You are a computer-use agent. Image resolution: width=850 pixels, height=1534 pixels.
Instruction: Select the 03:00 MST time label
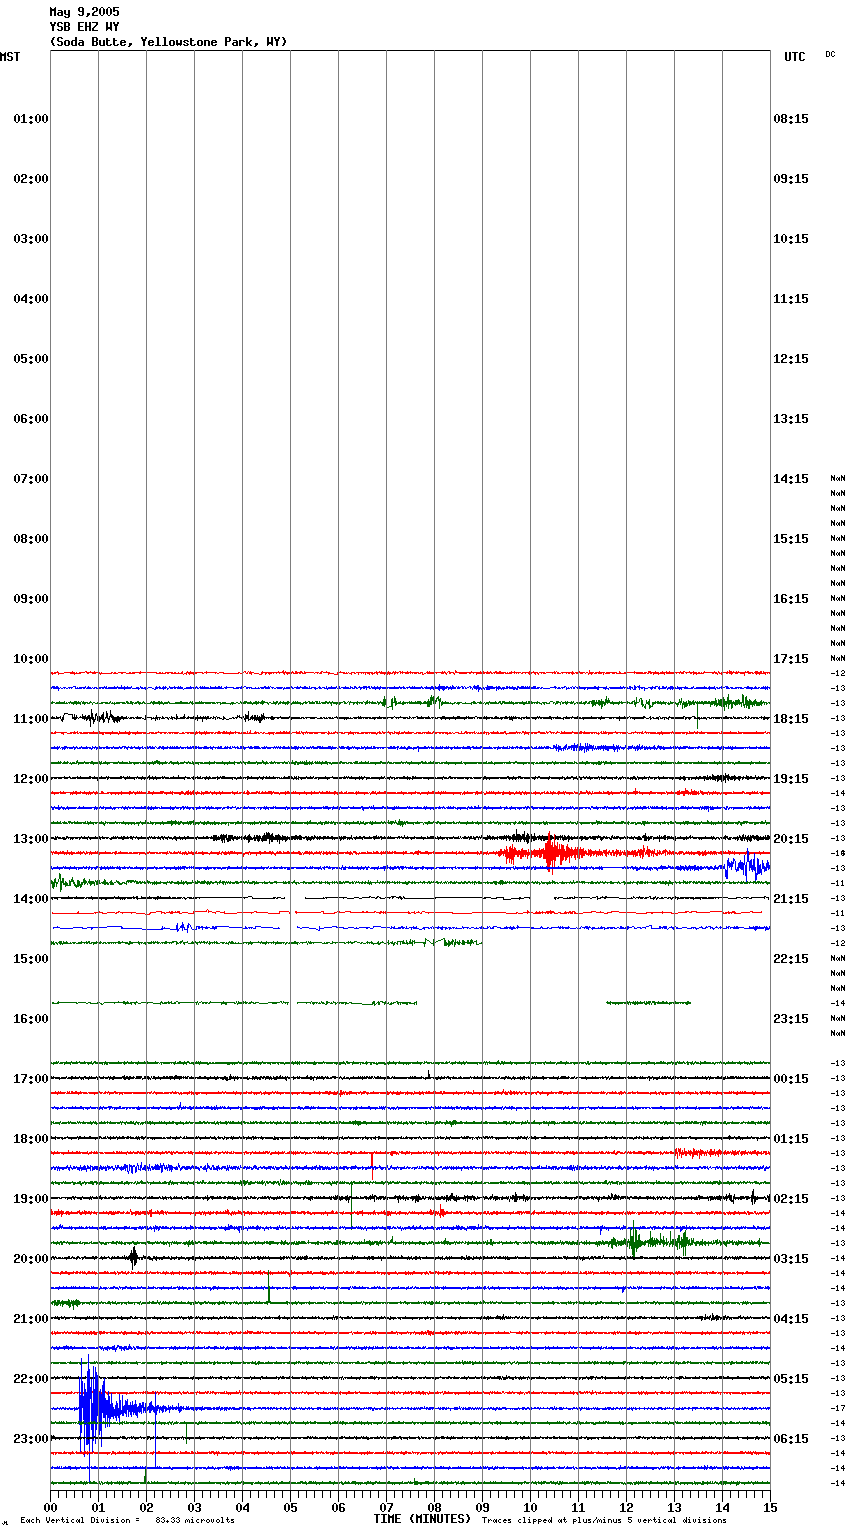[31, 239]
